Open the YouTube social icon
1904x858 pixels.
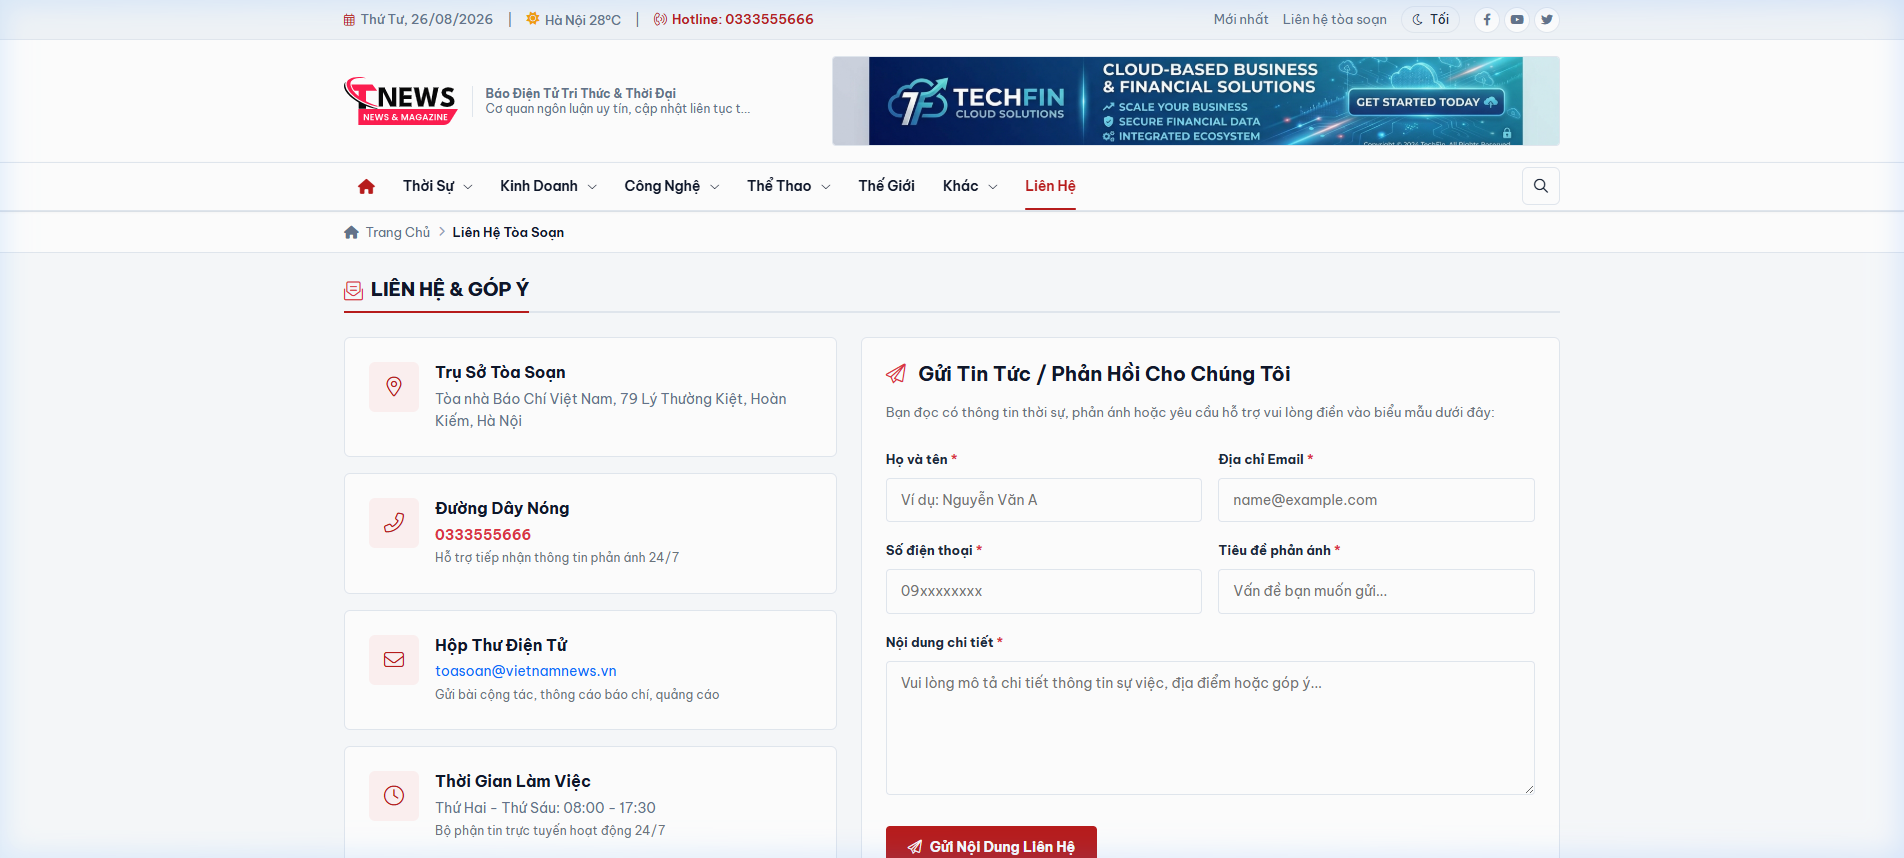tap(1517, 20)
